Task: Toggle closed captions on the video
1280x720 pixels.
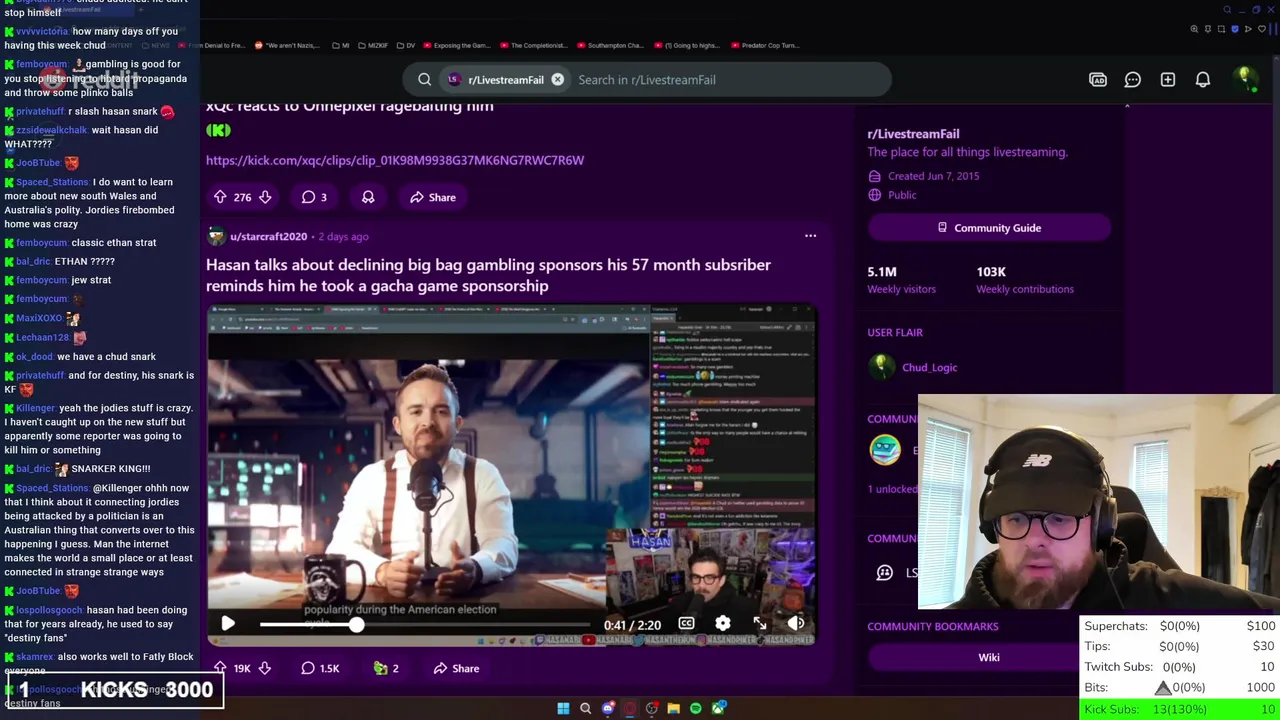Action: coord(686,623)
